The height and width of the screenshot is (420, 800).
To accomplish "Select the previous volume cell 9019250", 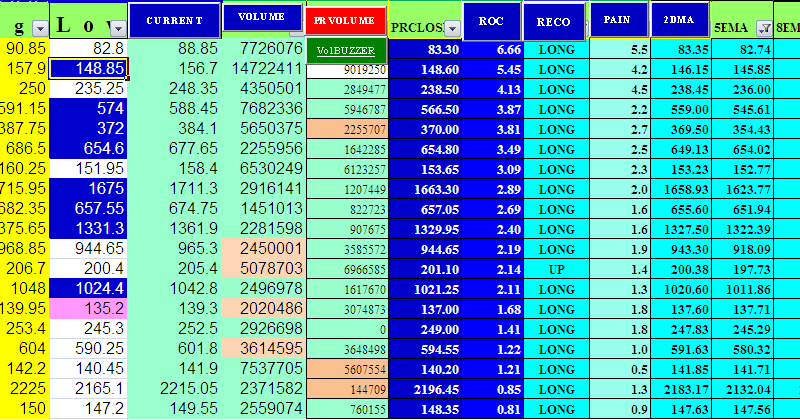I will 347,70.
